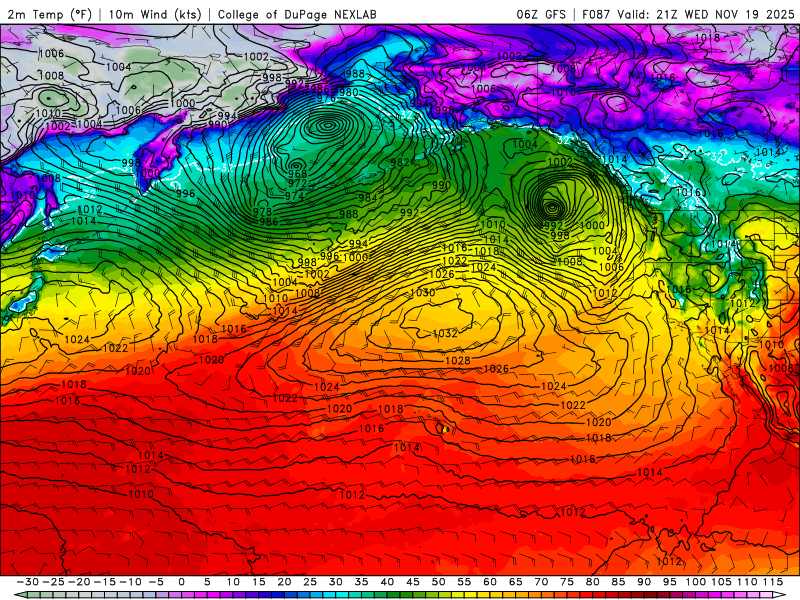This screenshot has height=600, width=800.
Task: Click the 976 isobar label
Action: pos(326,98)
